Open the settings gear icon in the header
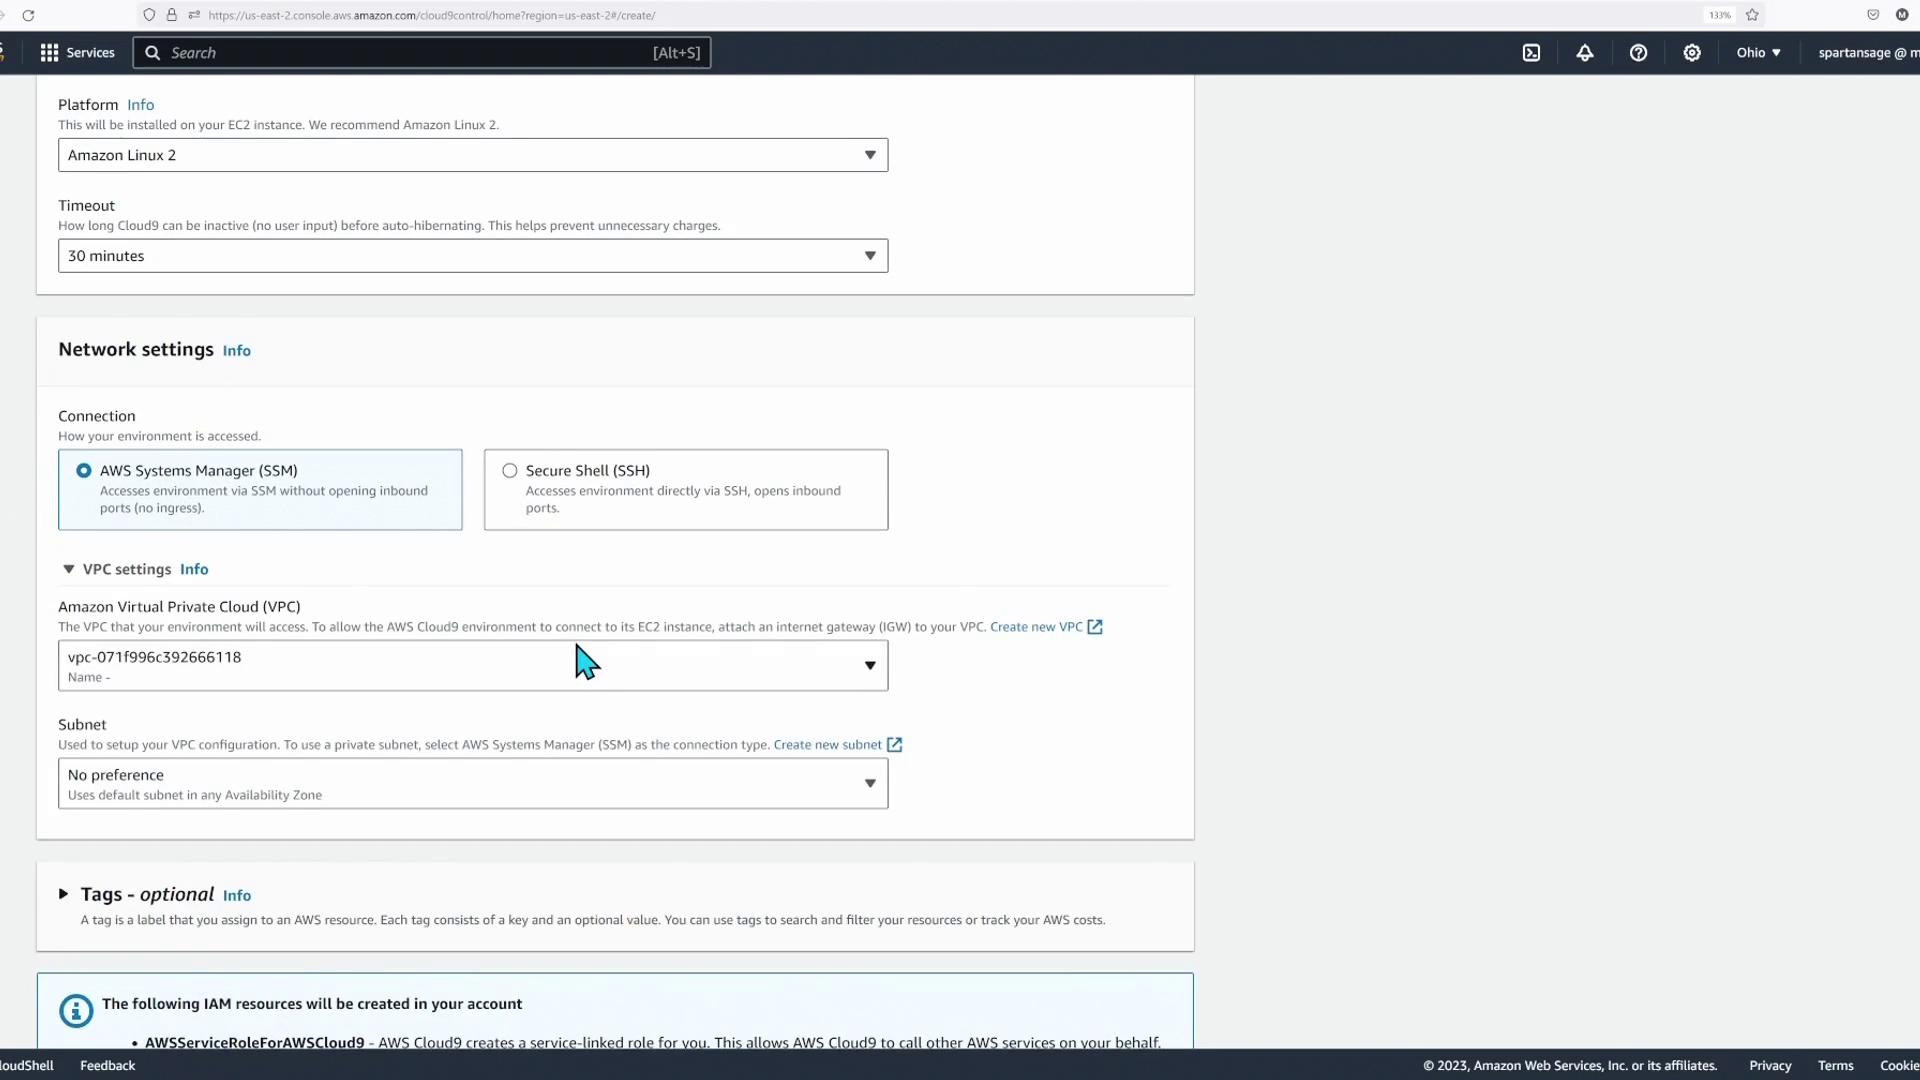The width and height of the screenshot is (1920, 1080). coord(1692,53)
